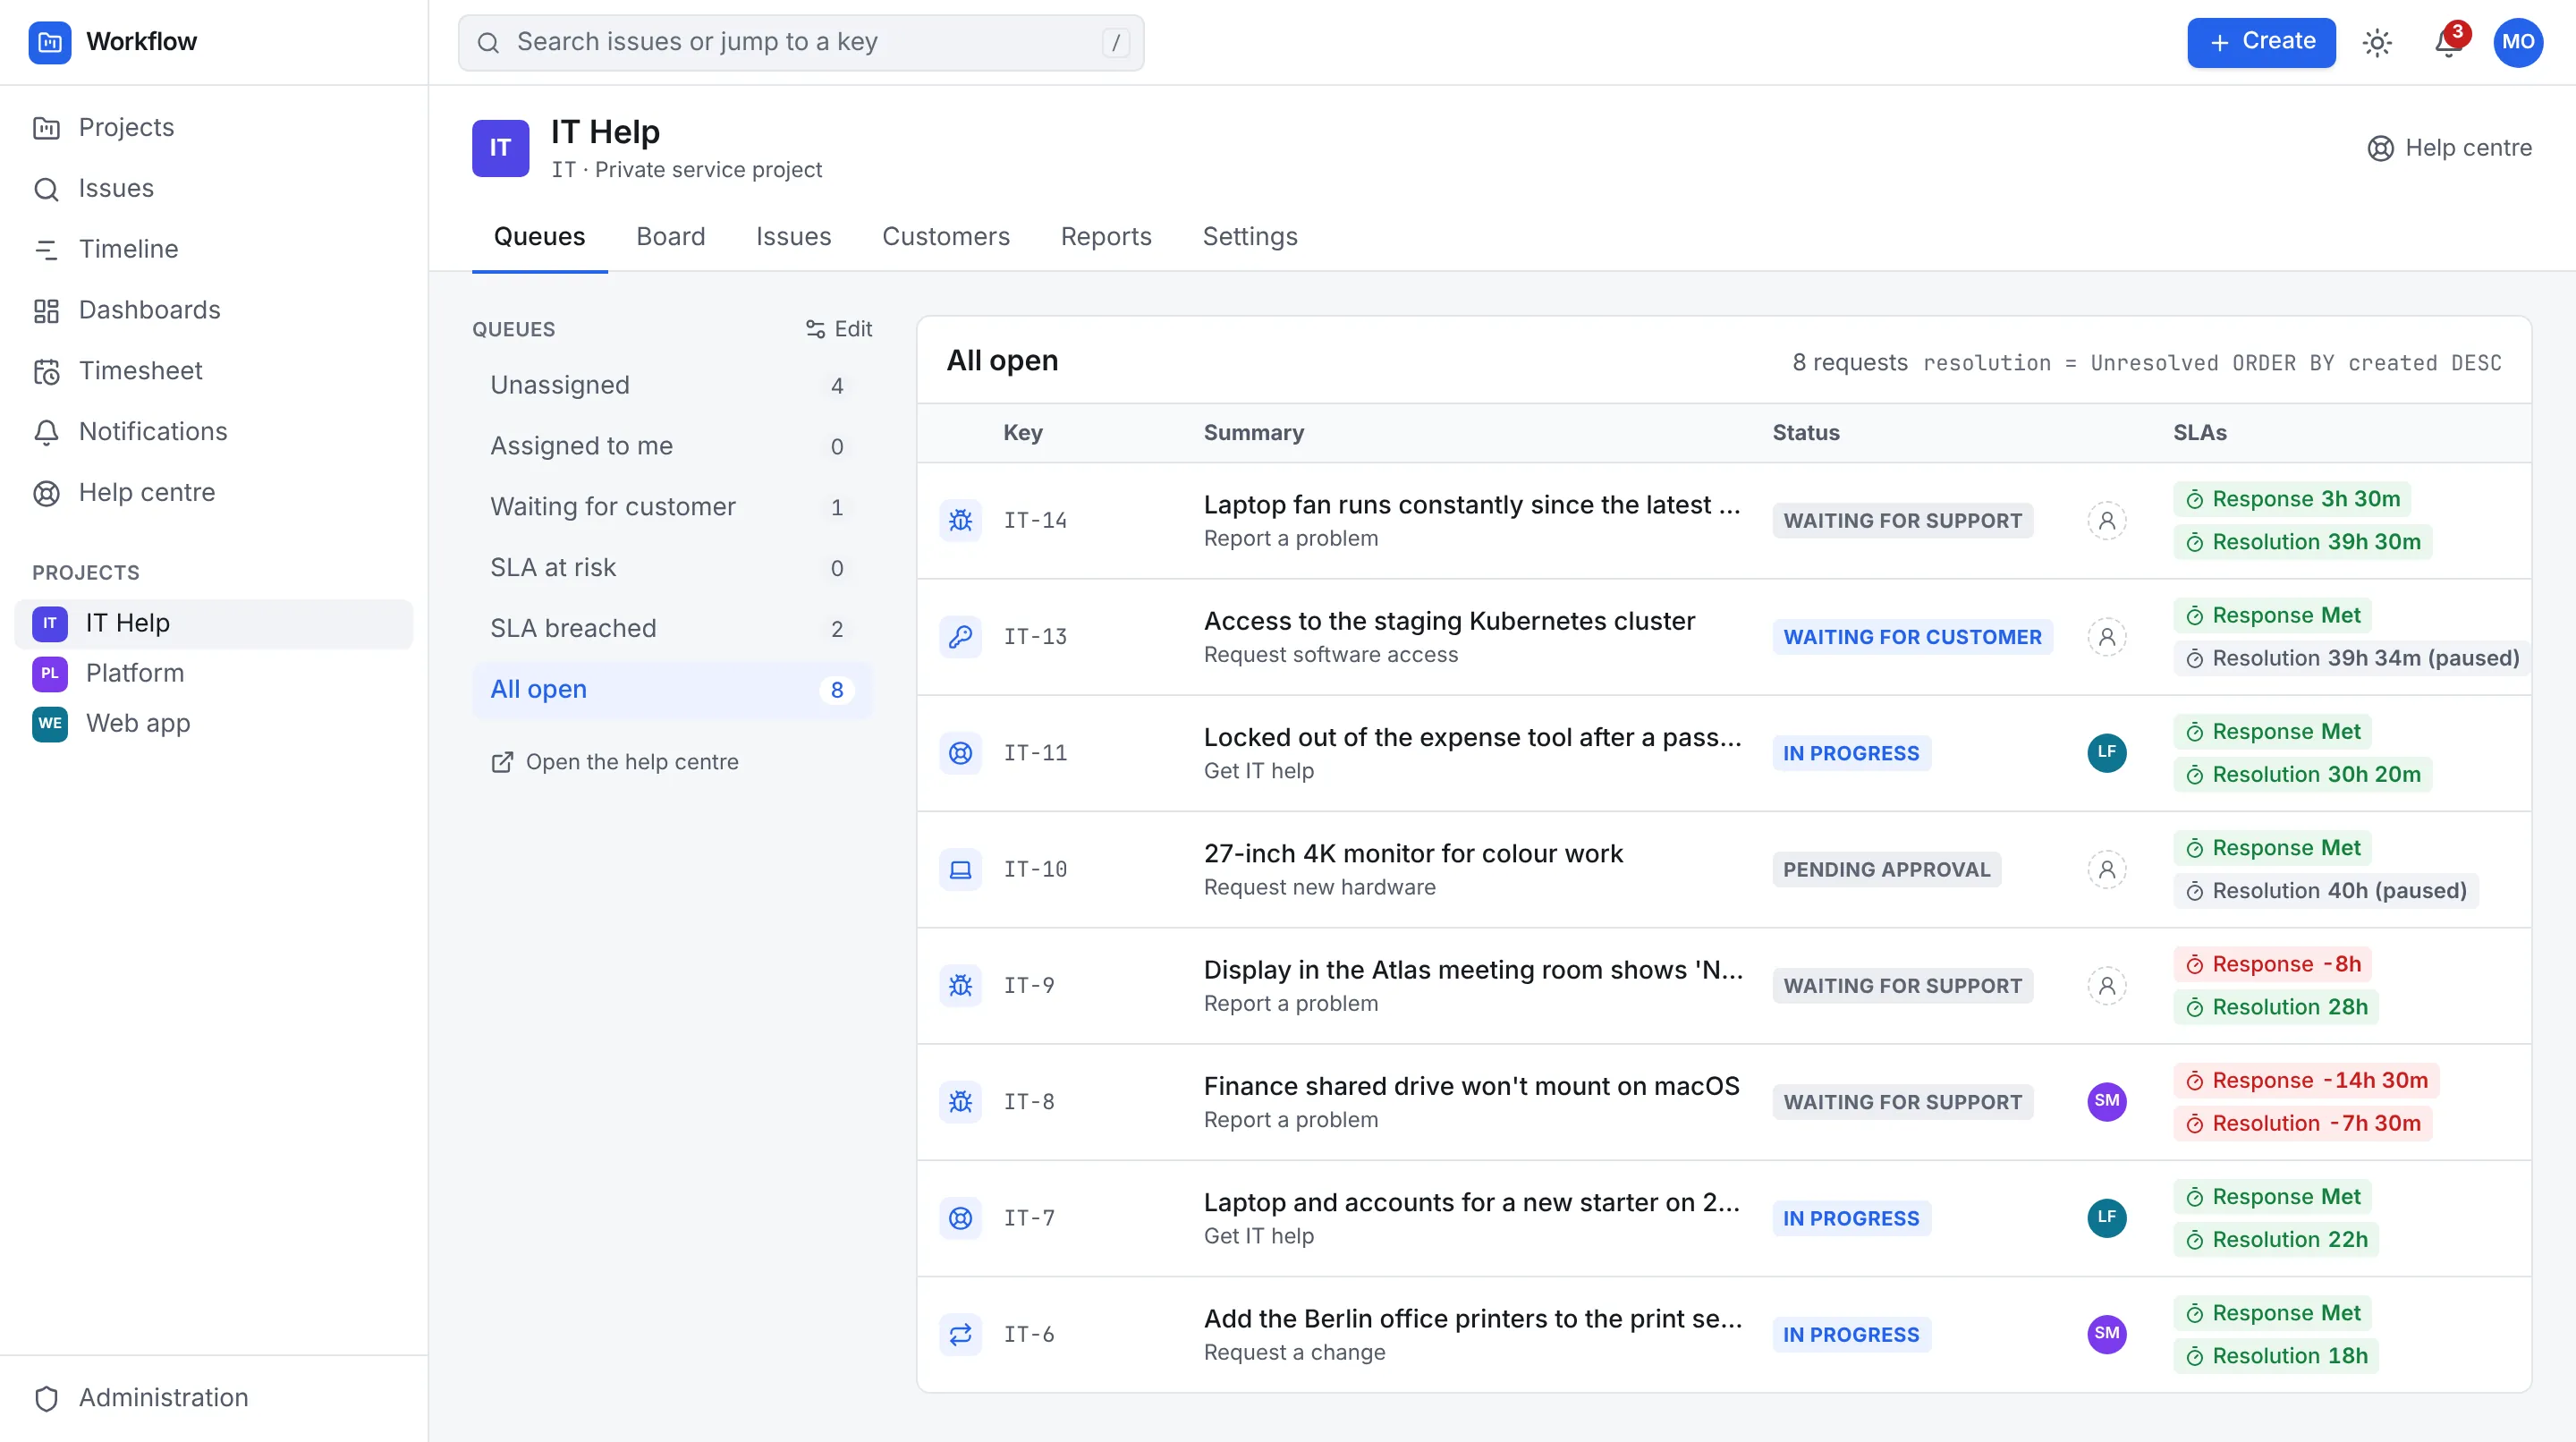Viewport: 2576px width, 1442px height.
Task: Click the IT project avatar in header
Action: (x=500, y=148)
